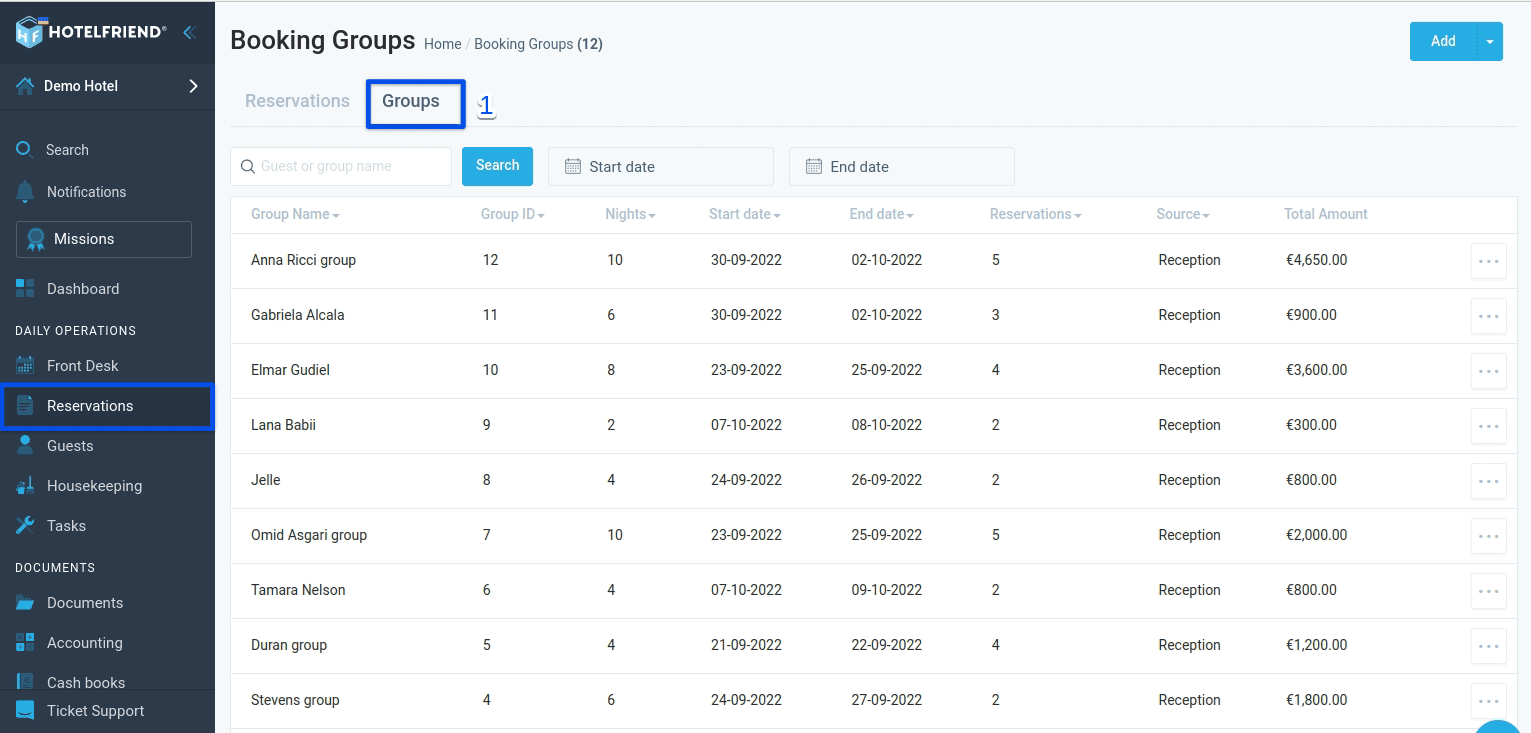
Task: Click the Booking Groups breadcrumb
Action: 524,44
